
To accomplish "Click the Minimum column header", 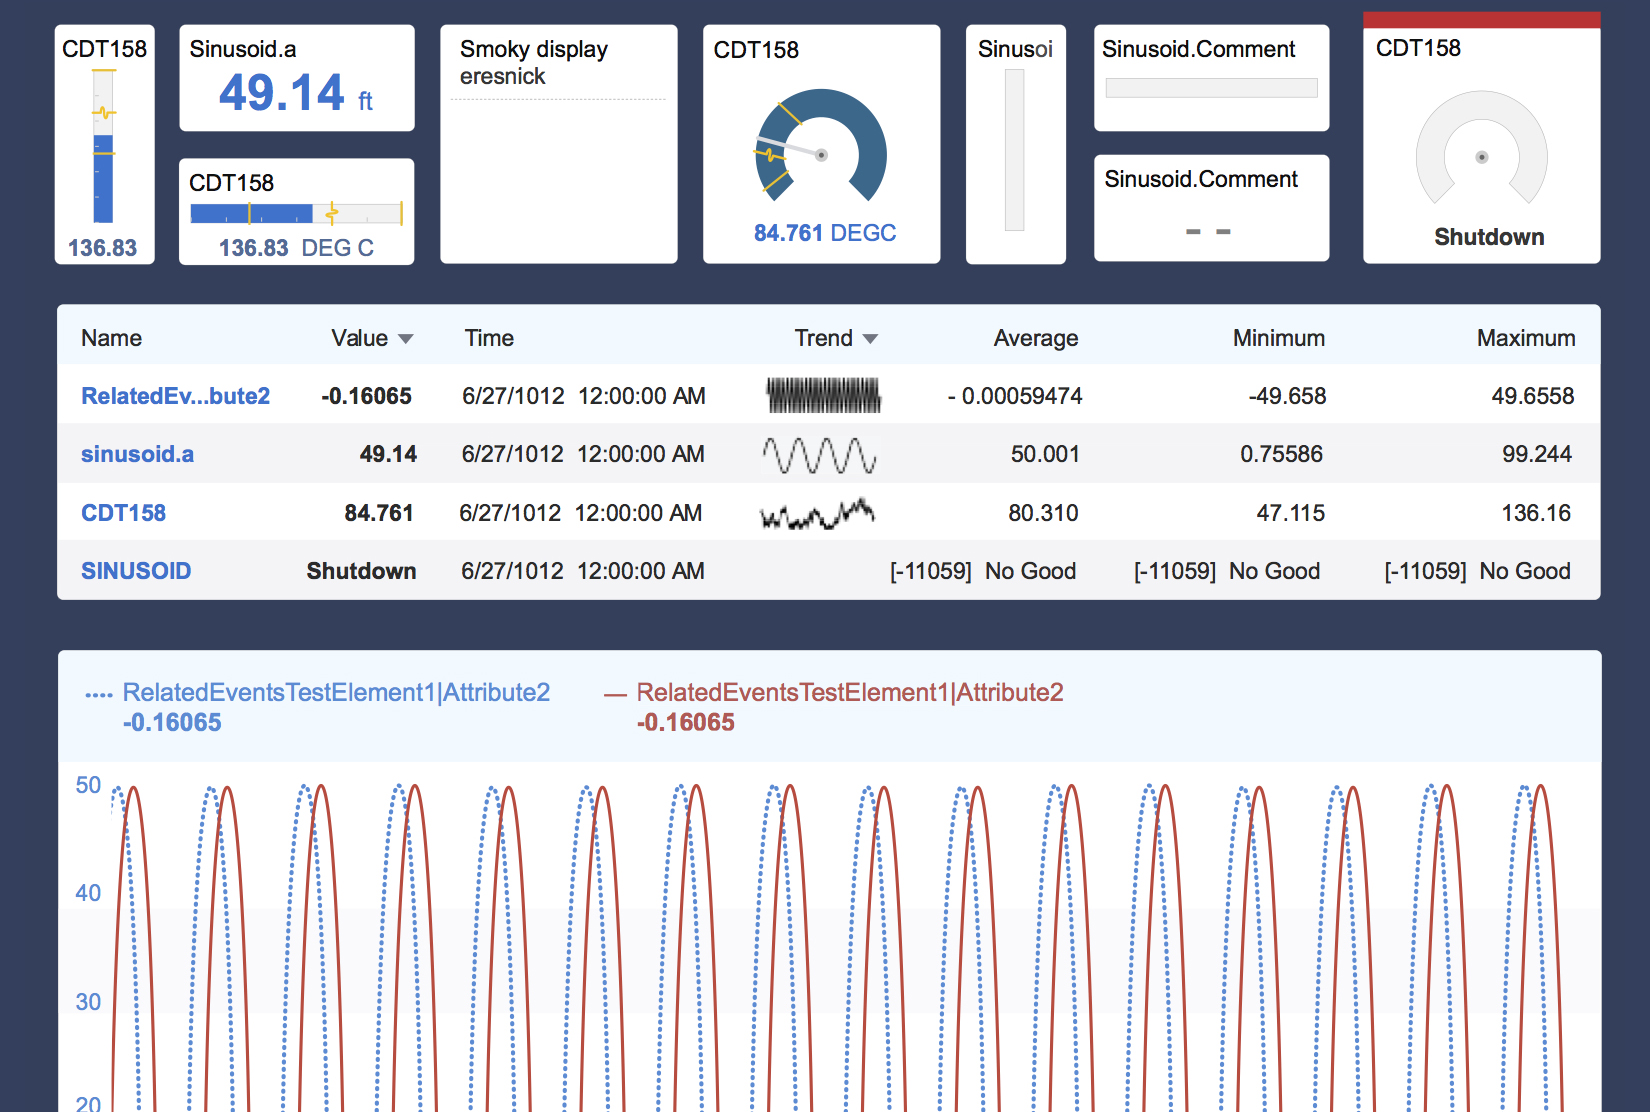I will [1278, 338].
